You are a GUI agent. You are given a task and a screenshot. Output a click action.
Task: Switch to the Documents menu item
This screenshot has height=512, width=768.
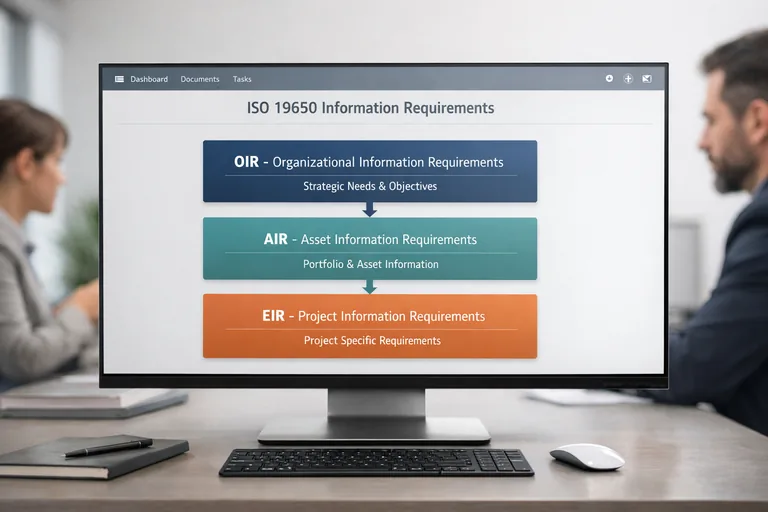[x=200, y=79]
